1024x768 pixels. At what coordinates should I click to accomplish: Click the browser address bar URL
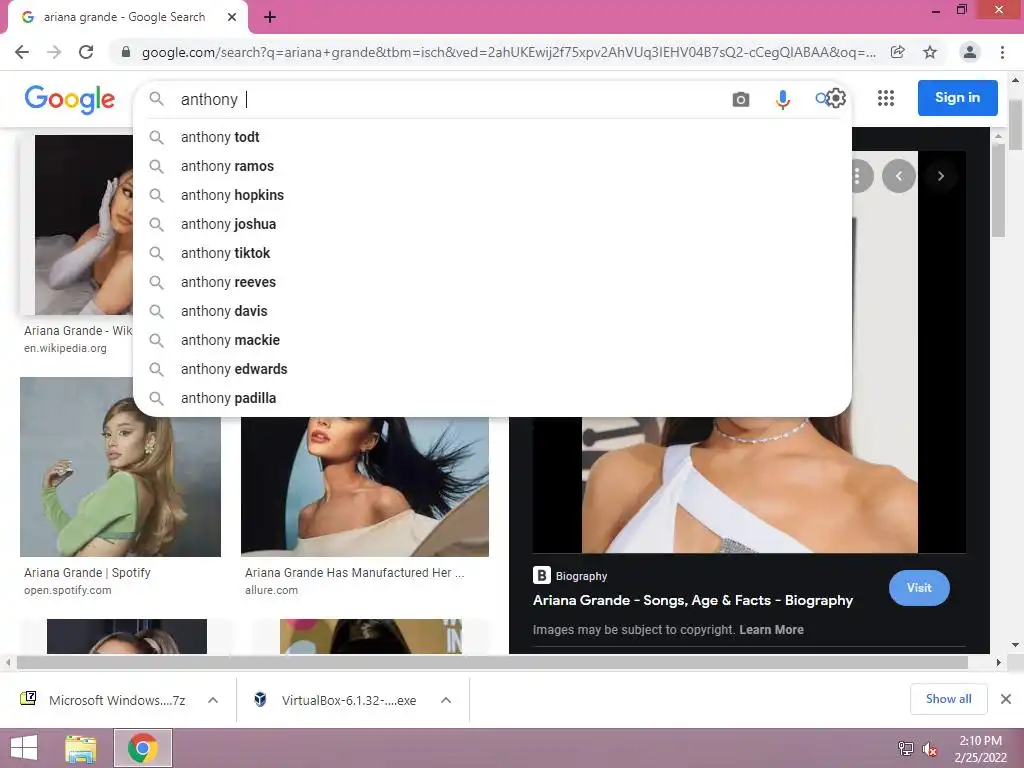(x=509, y=52)
